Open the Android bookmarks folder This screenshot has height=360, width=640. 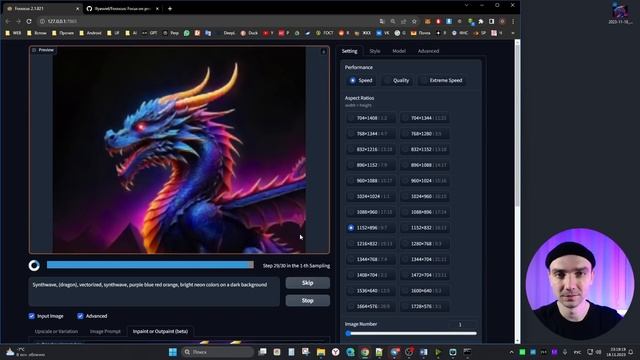click(x=90, y=33)
